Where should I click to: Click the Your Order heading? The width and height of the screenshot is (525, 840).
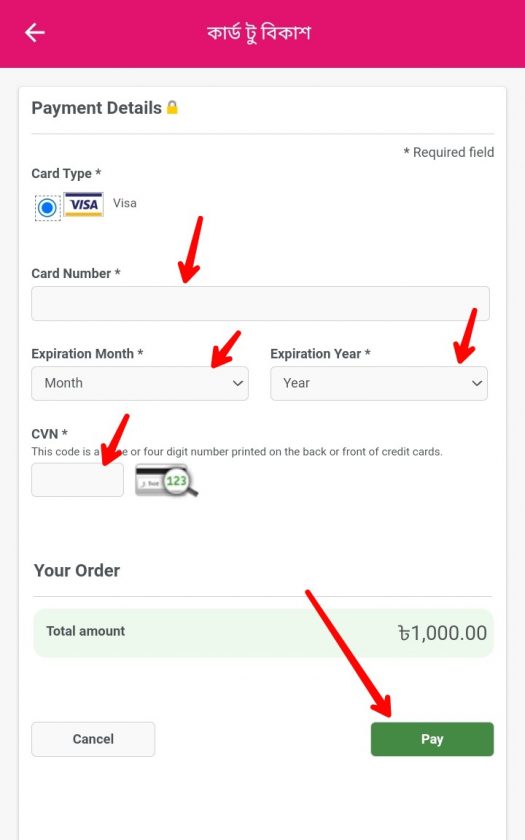[x=77, y=570]
